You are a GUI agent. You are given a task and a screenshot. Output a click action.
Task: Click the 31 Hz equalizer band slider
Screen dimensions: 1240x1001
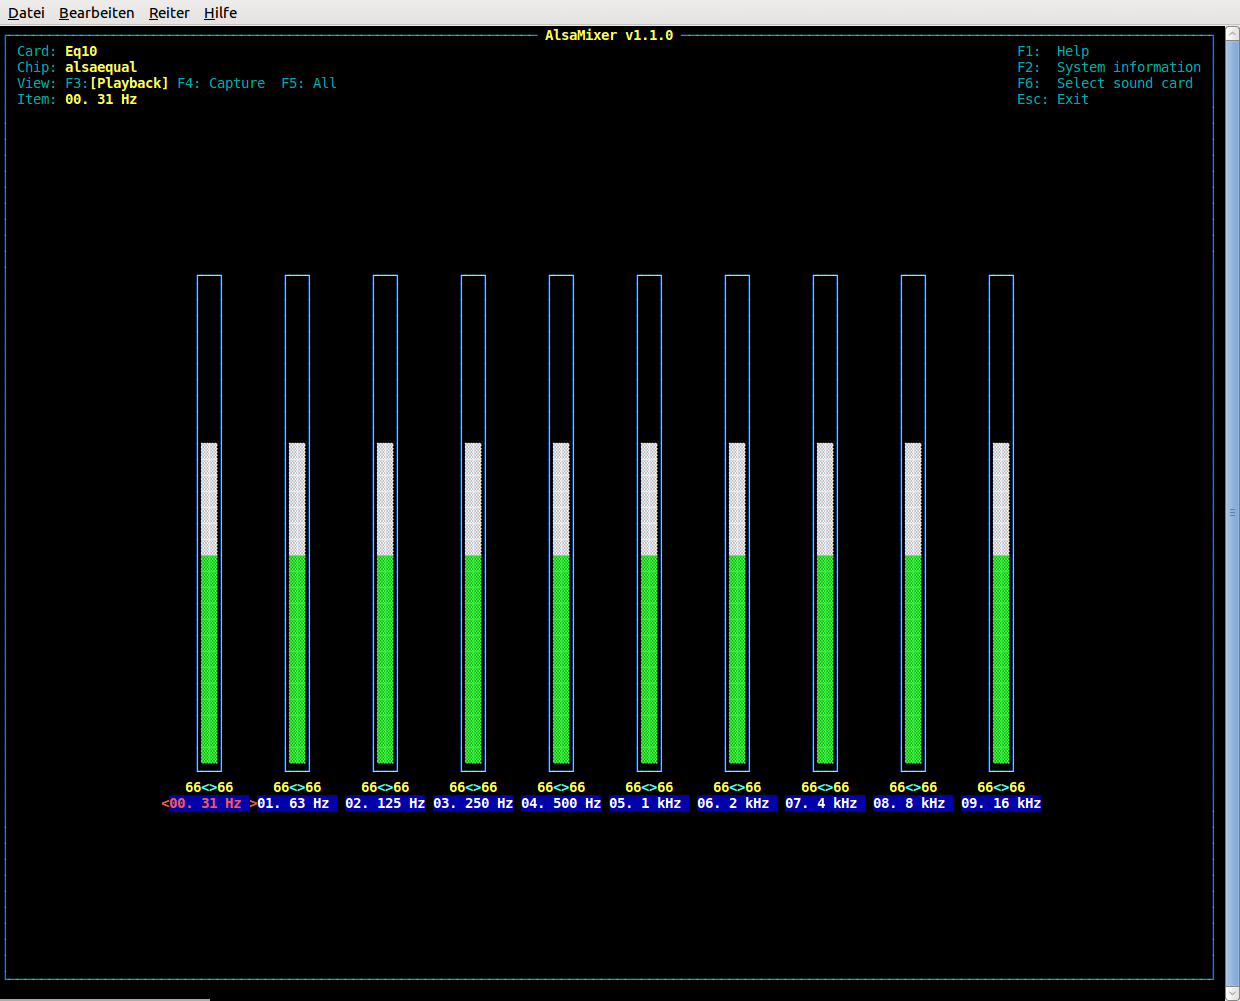click(x=209, y=523)
